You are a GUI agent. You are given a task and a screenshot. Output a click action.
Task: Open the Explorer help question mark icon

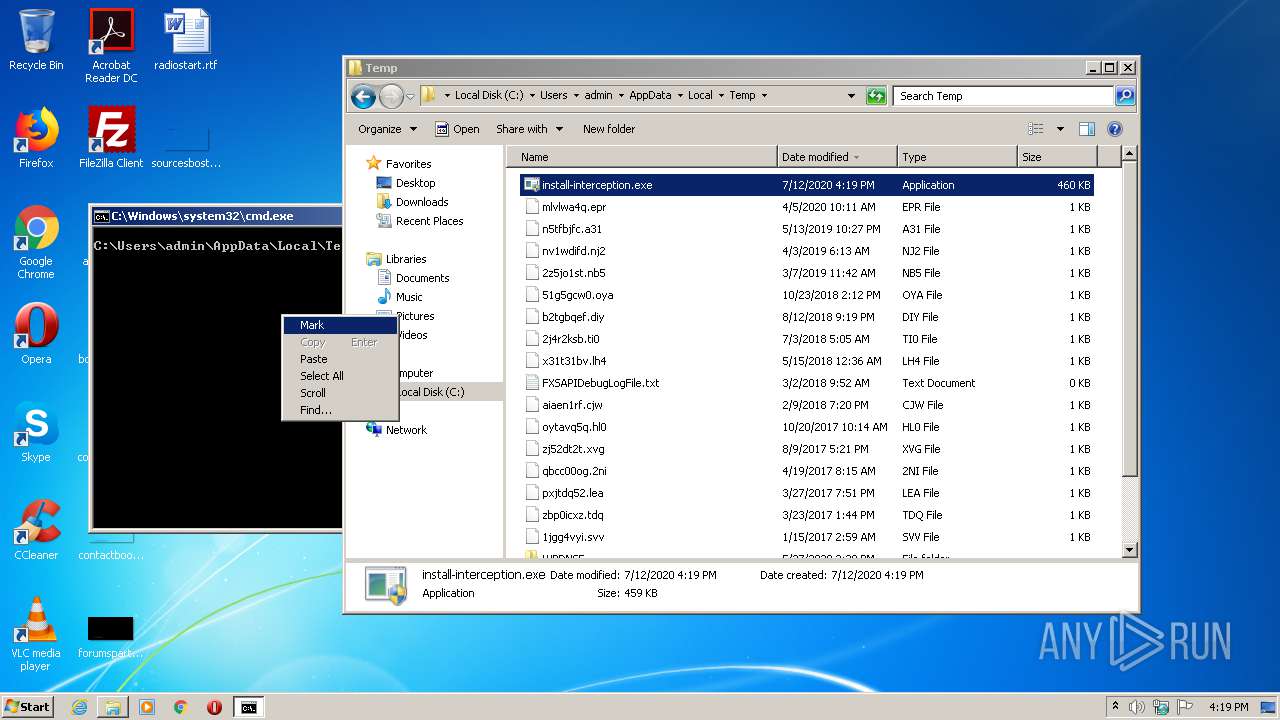click(1115, 129)
